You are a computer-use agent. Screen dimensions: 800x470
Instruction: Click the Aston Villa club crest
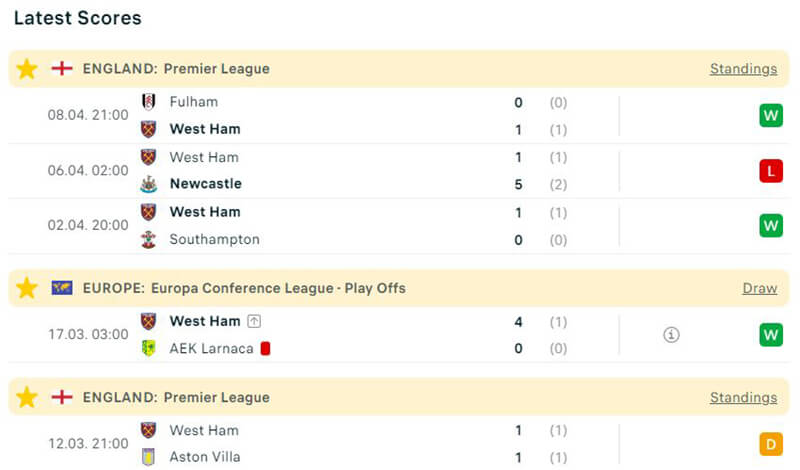tap(149, 457)
